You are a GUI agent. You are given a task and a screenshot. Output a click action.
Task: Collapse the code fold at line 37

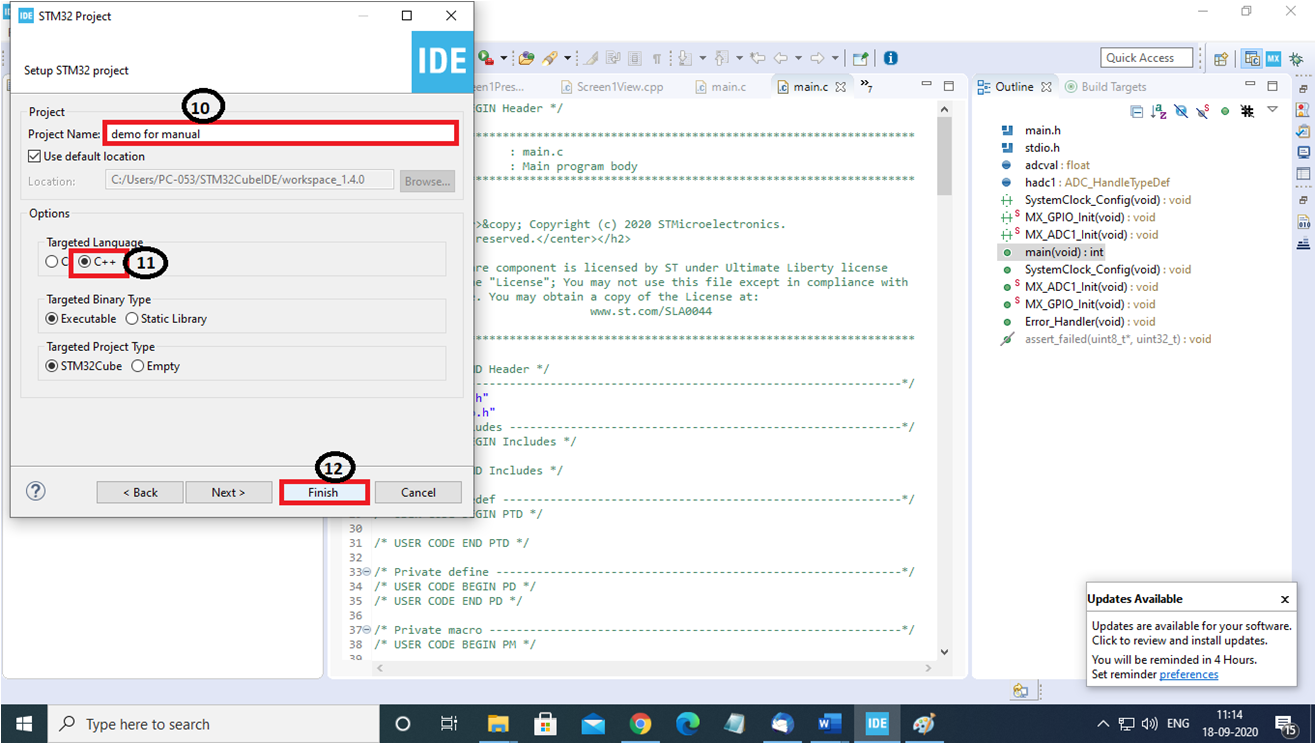pos(367,630)
